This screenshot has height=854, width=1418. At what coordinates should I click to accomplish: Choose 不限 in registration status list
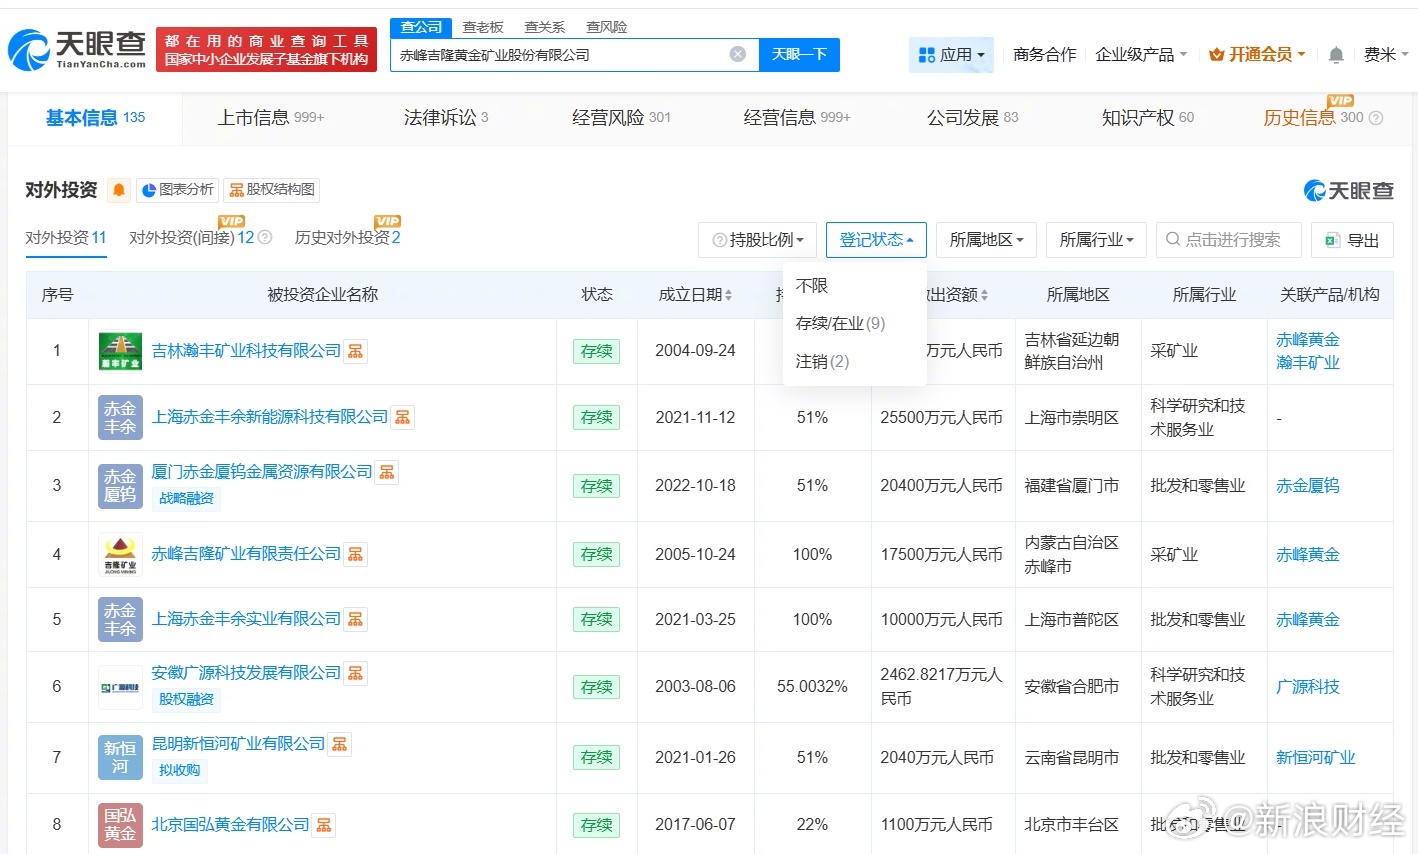tap(812, 286)
